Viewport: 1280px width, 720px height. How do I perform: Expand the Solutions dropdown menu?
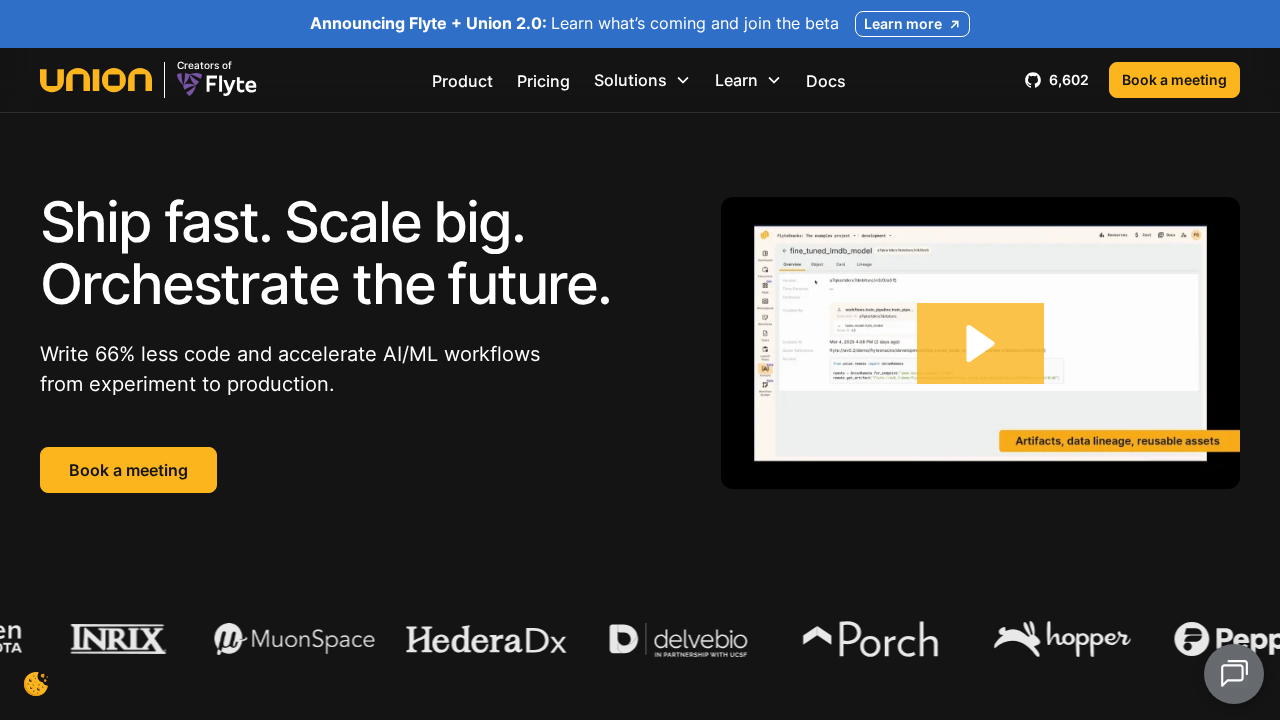642,80
